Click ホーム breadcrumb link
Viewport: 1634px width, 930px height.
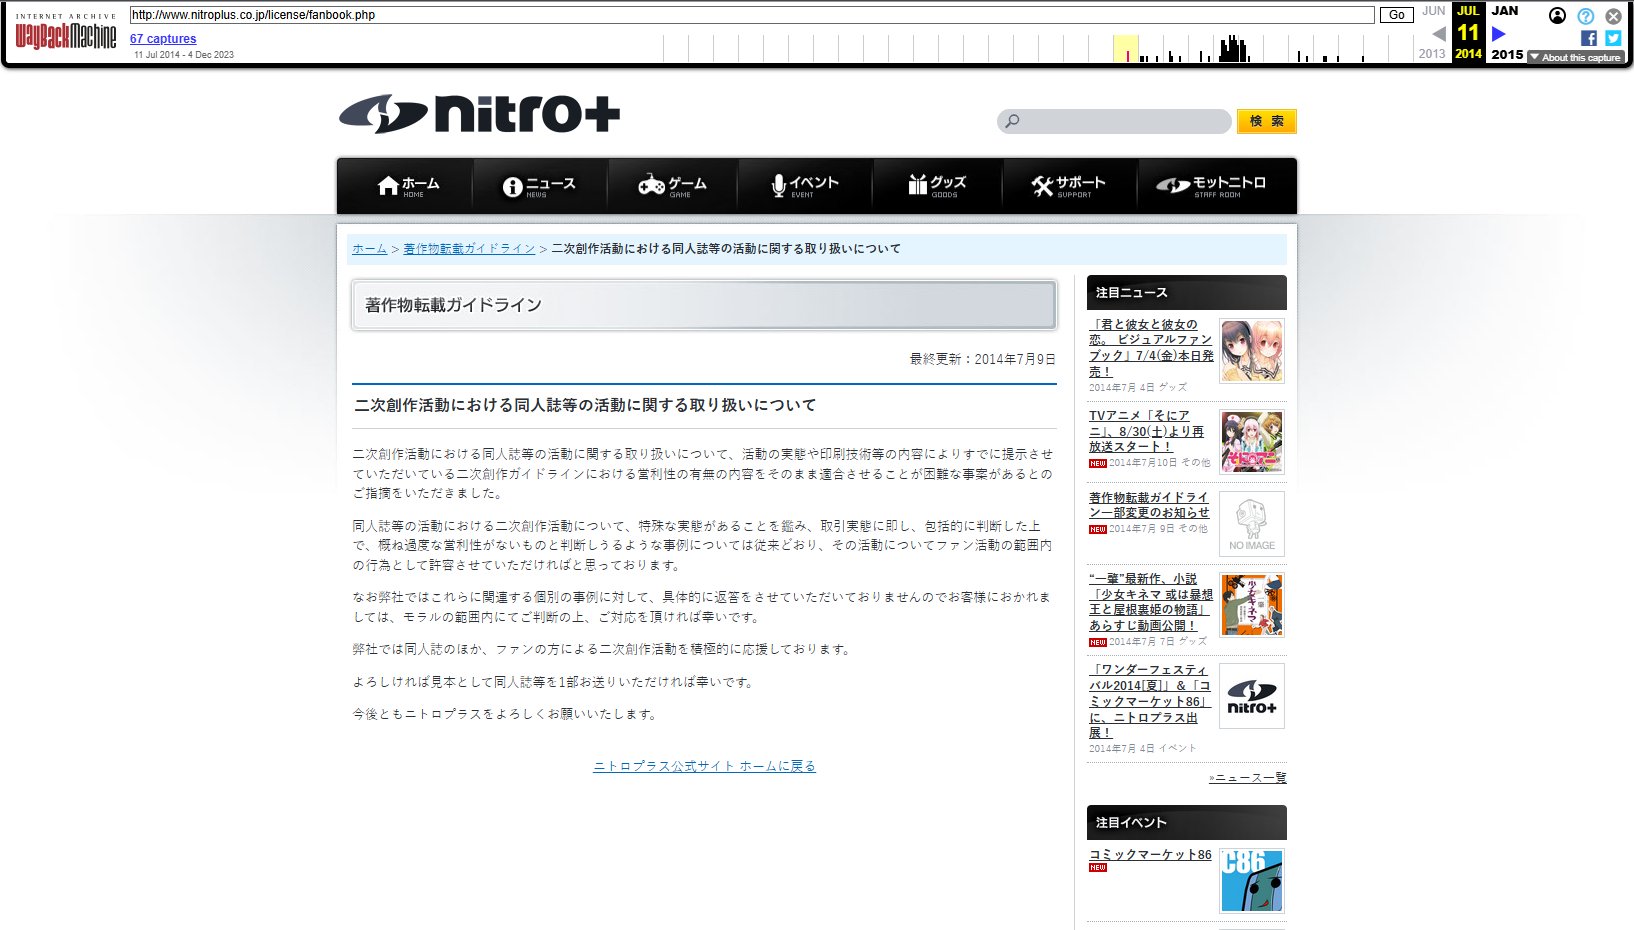(369, 249)
